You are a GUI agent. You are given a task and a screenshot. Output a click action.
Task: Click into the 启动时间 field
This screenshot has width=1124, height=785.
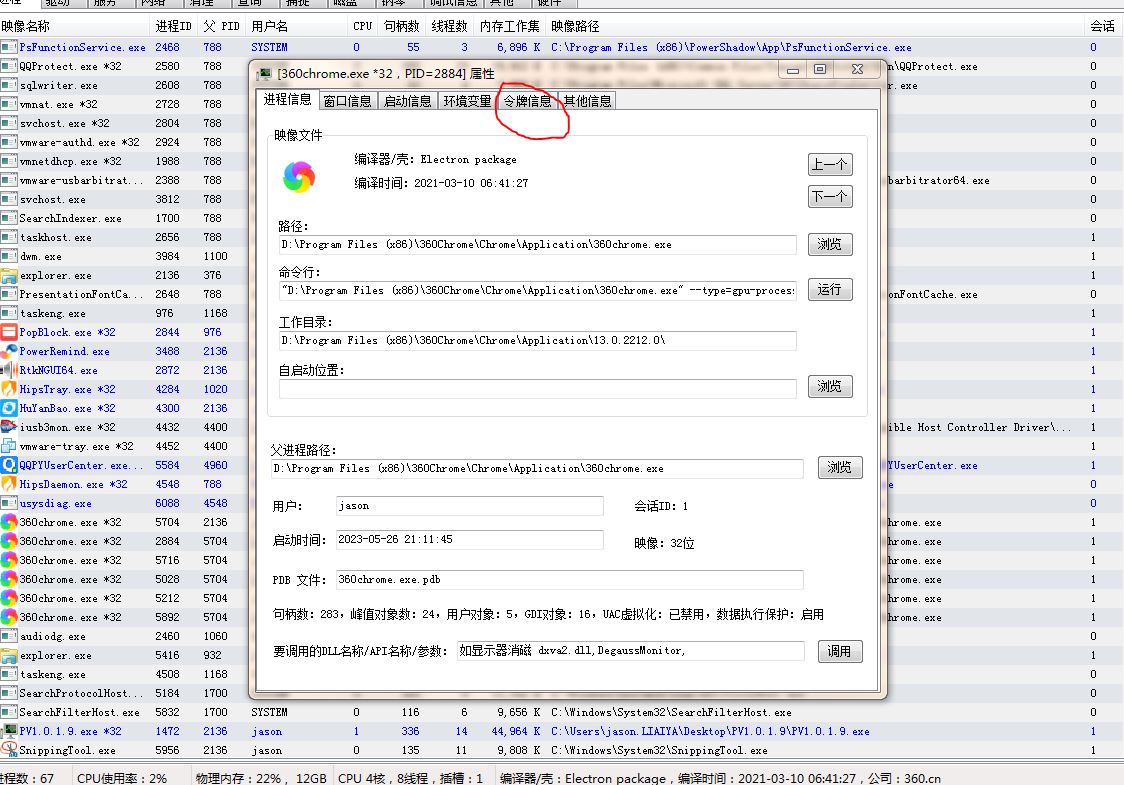470,539
